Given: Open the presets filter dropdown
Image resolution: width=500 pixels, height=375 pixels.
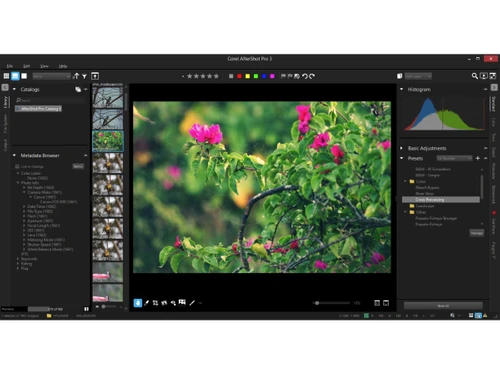Looking at the screenshot, I should [x=455, y=158].
